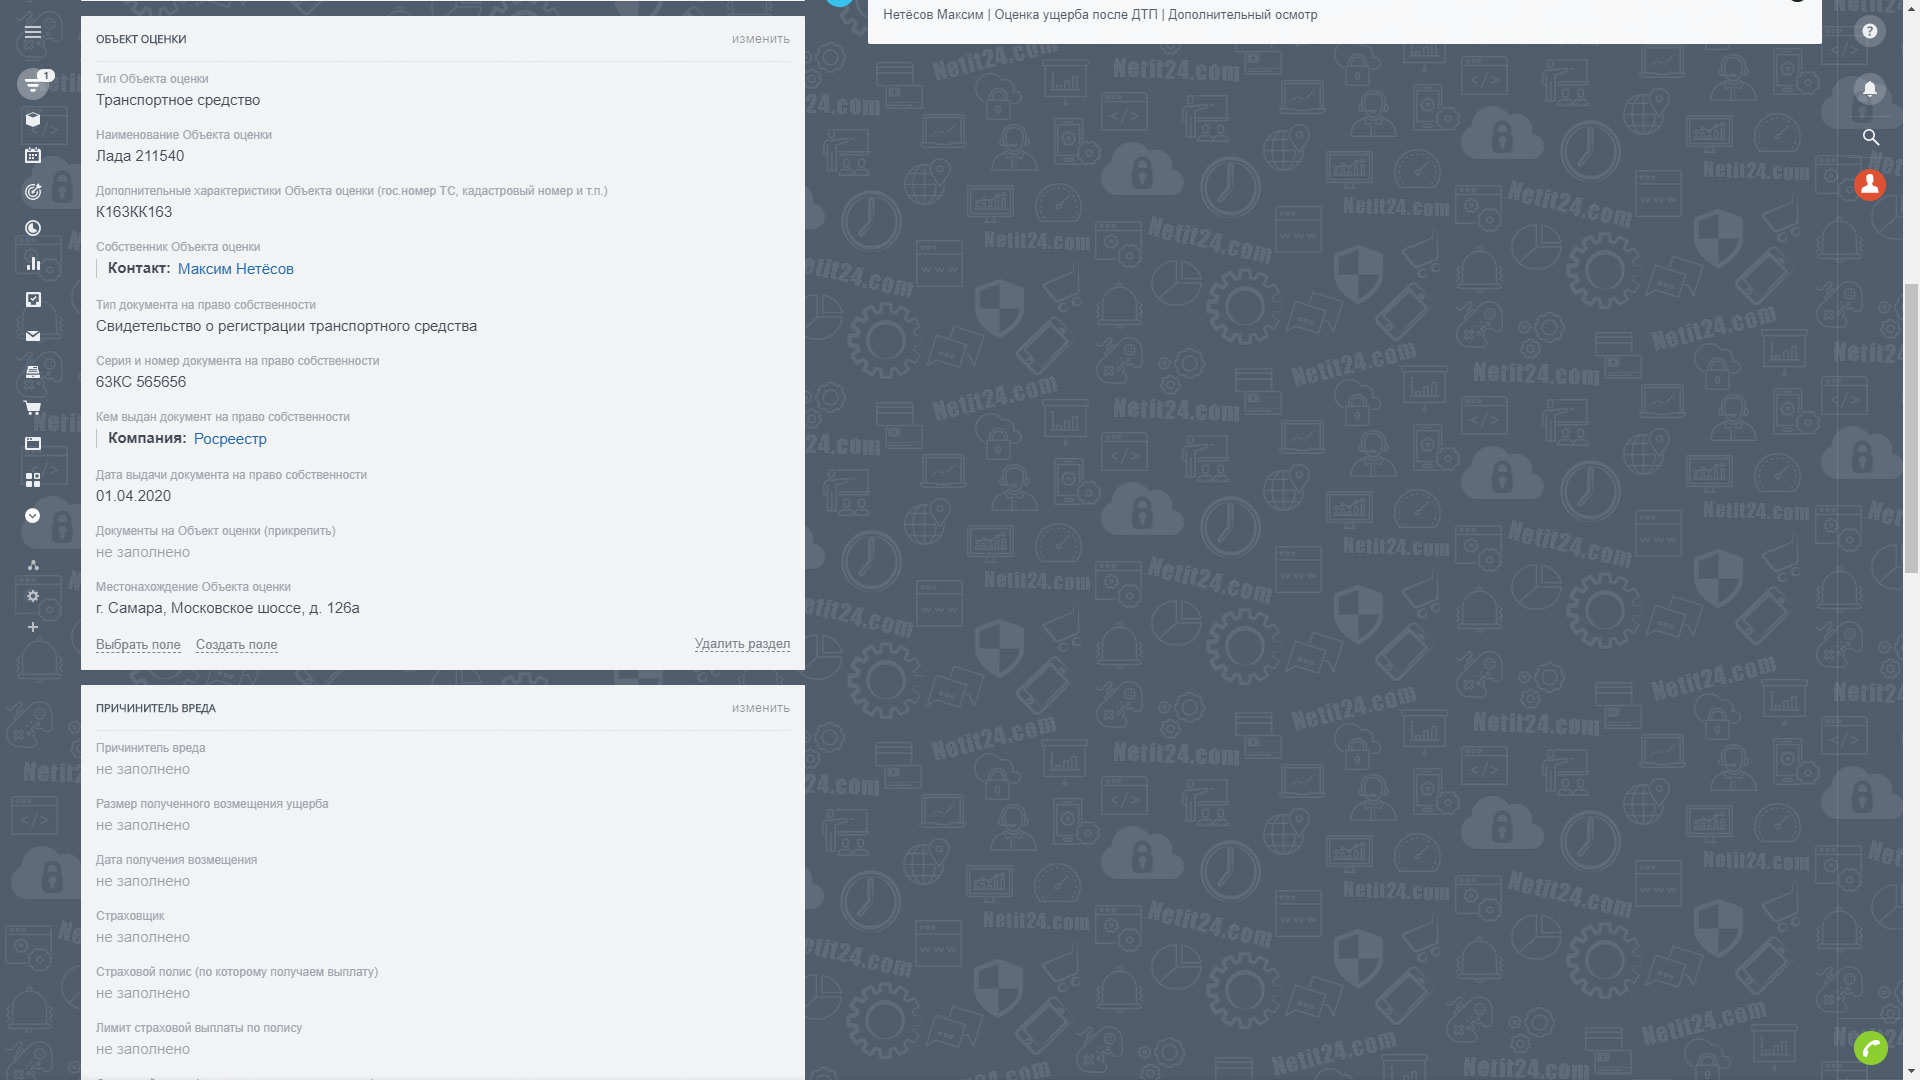Open the mail envelope sidebar icon
The image size is (1920, 1080).
(x=33, y=336)
